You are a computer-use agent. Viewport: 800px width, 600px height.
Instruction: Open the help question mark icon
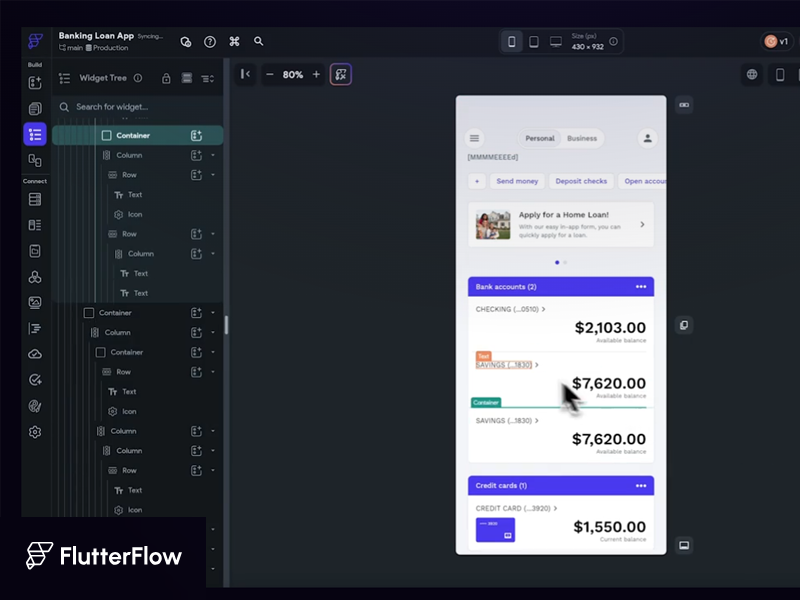click(x=210, y=41)
